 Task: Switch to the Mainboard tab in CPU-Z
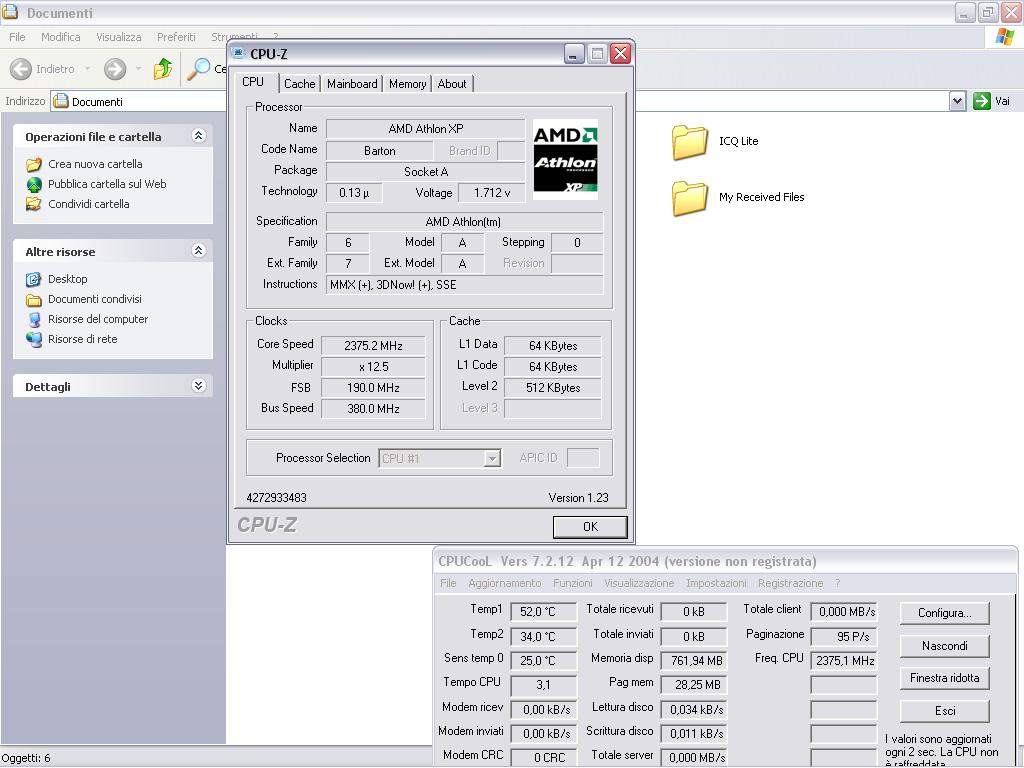point(352,84)
